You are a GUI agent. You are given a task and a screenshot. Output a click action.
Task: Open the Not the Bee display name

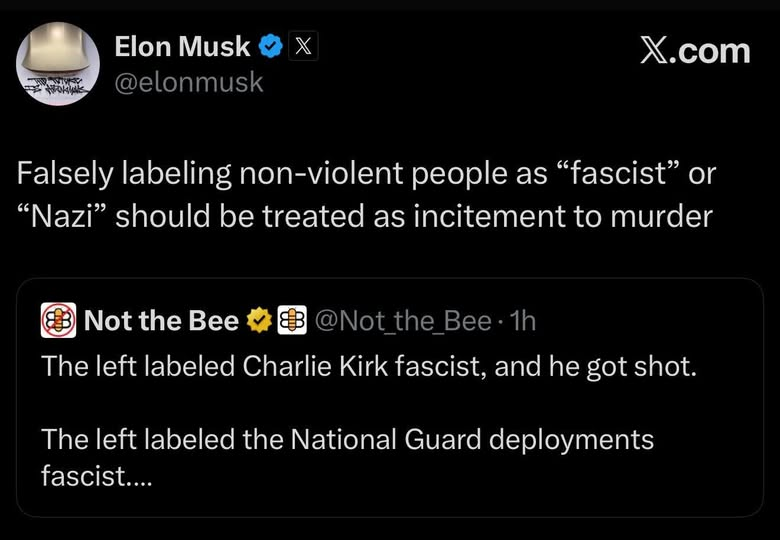[x=160, y=320]
